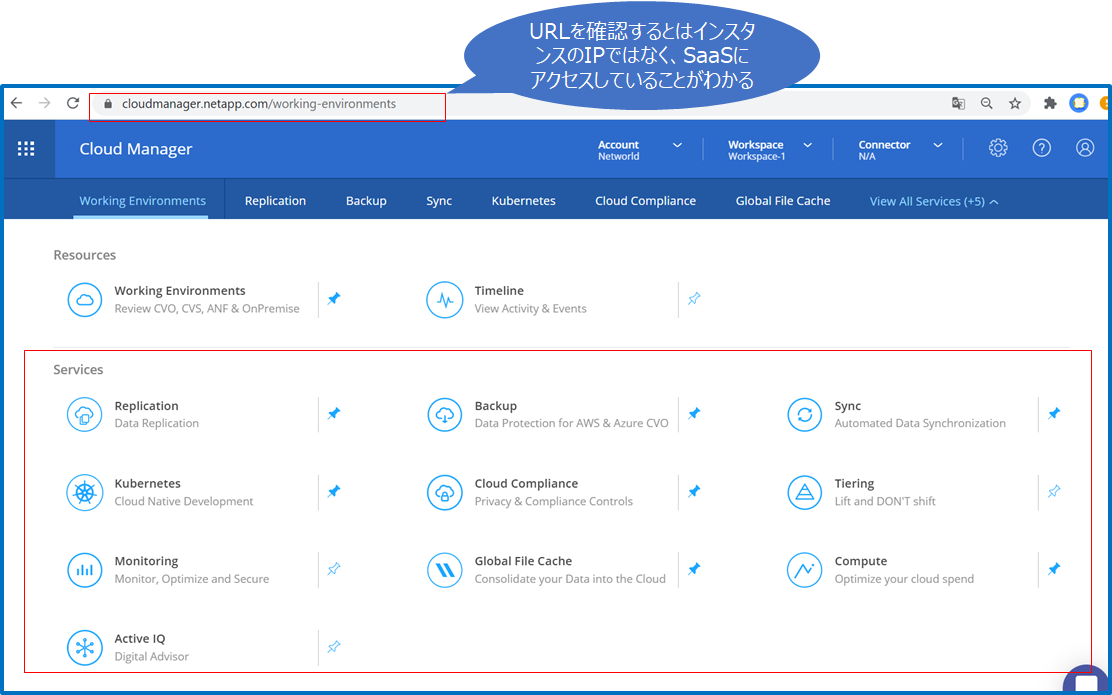Switch to the Cloud Compliance tab
The image size is (1112, 695).
click(x=645, y=201)
